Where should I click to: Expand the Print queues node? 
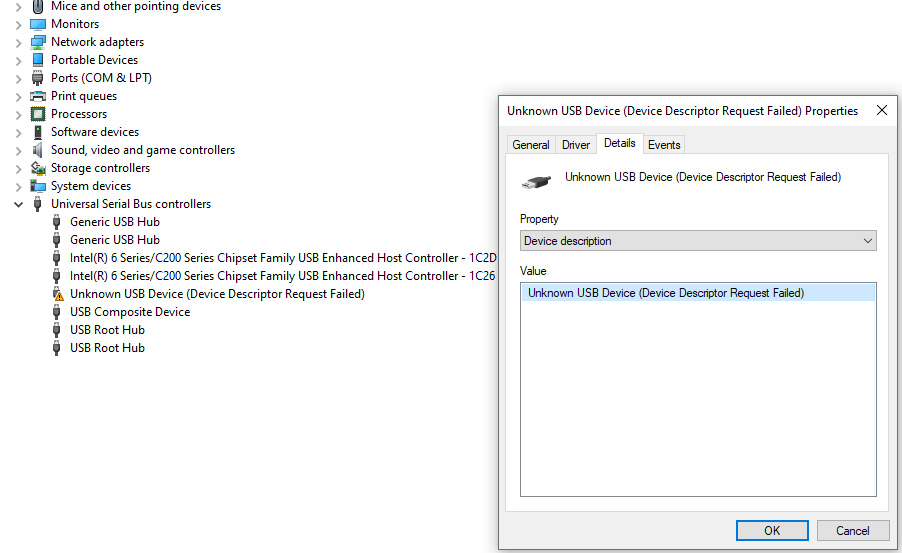point(18,97)
